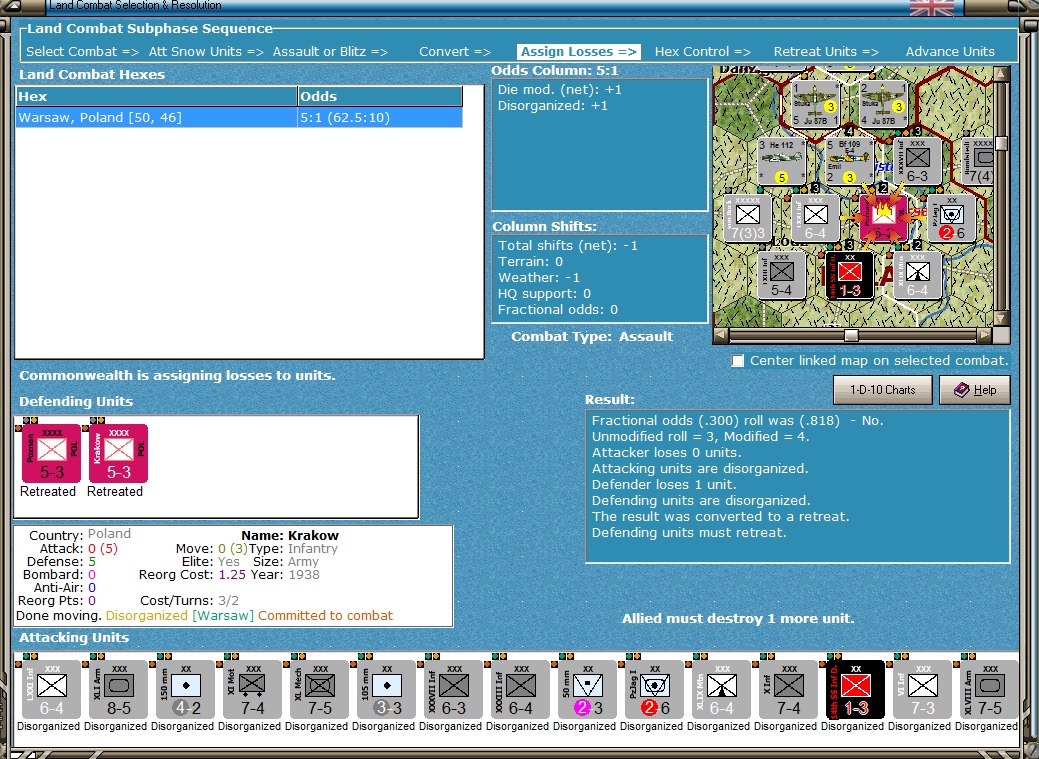Click the map's vertical scroll thumb
Viewport: 1039px width, 759px height.
point(1001,143)
